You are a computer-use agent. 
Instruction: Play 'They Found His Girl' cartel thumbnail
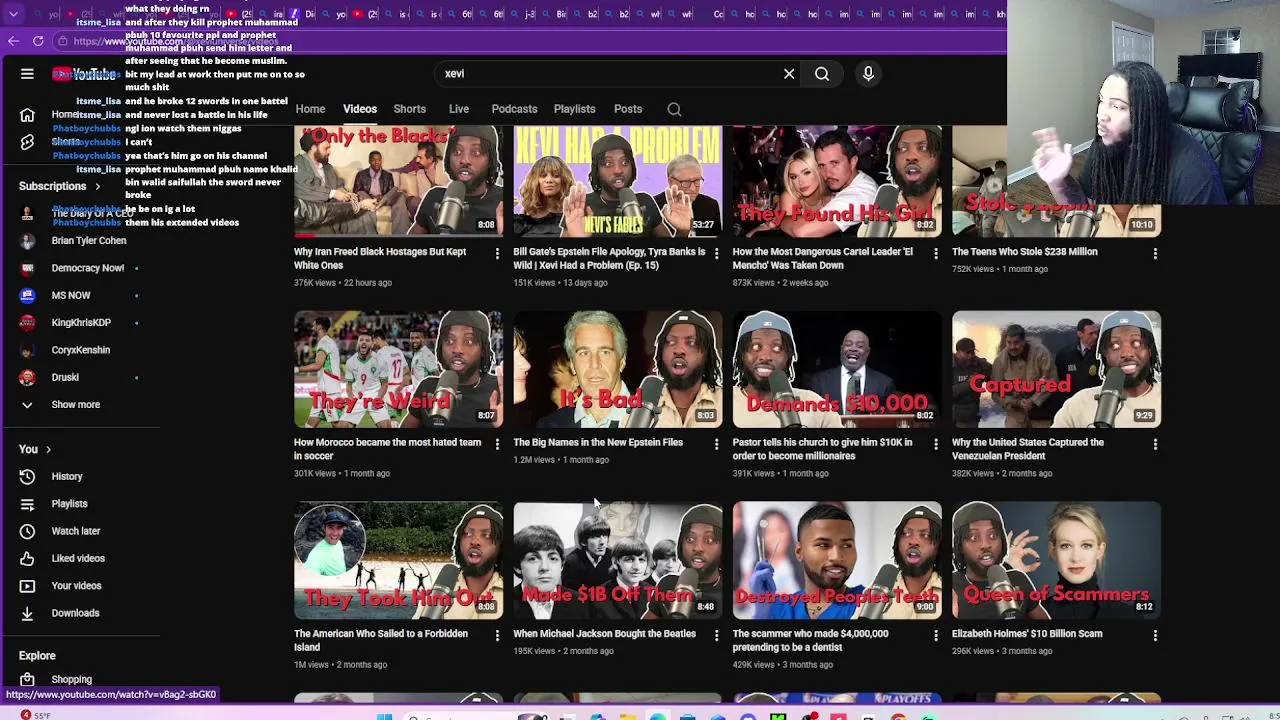pyautogui.click(x=837, y=181)
